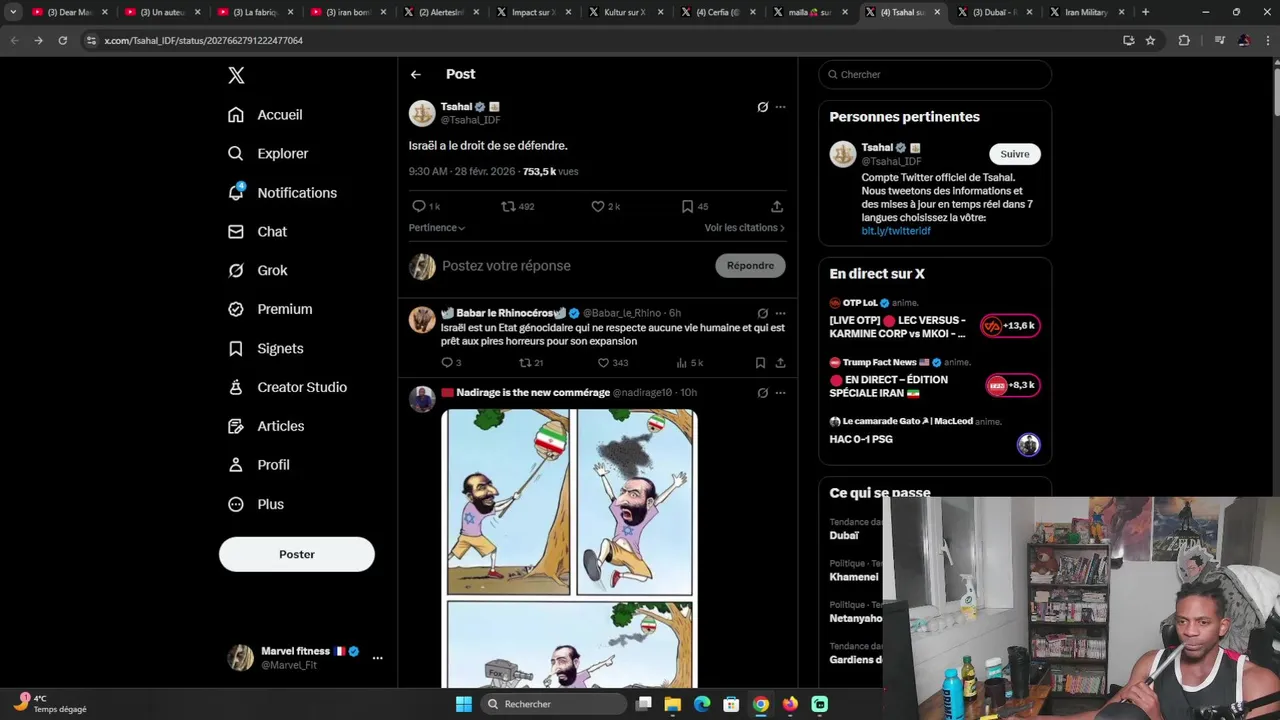Screen dimensions: 1280x720
Task: Open the weather widget Temps dégagé
Action: click(x=52, y=704)
